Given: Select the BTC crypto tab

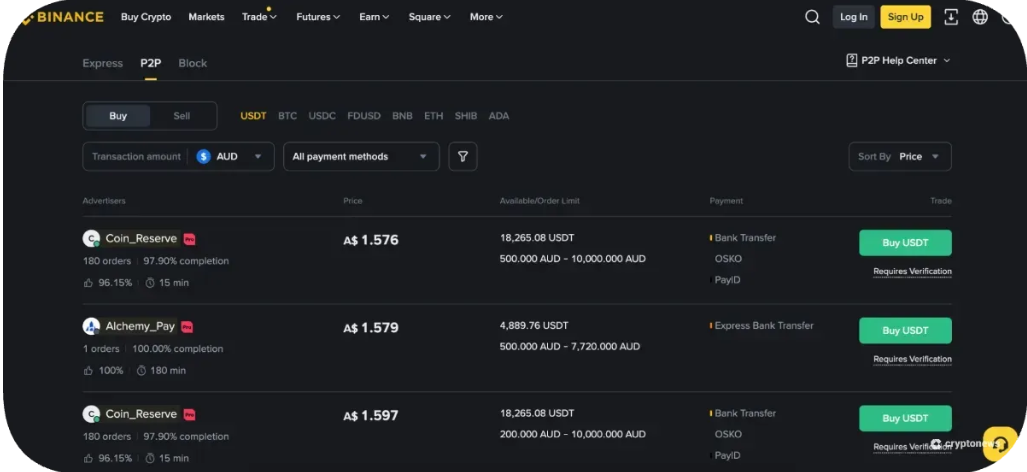Looking at the screenshot, I should [288, 116].
